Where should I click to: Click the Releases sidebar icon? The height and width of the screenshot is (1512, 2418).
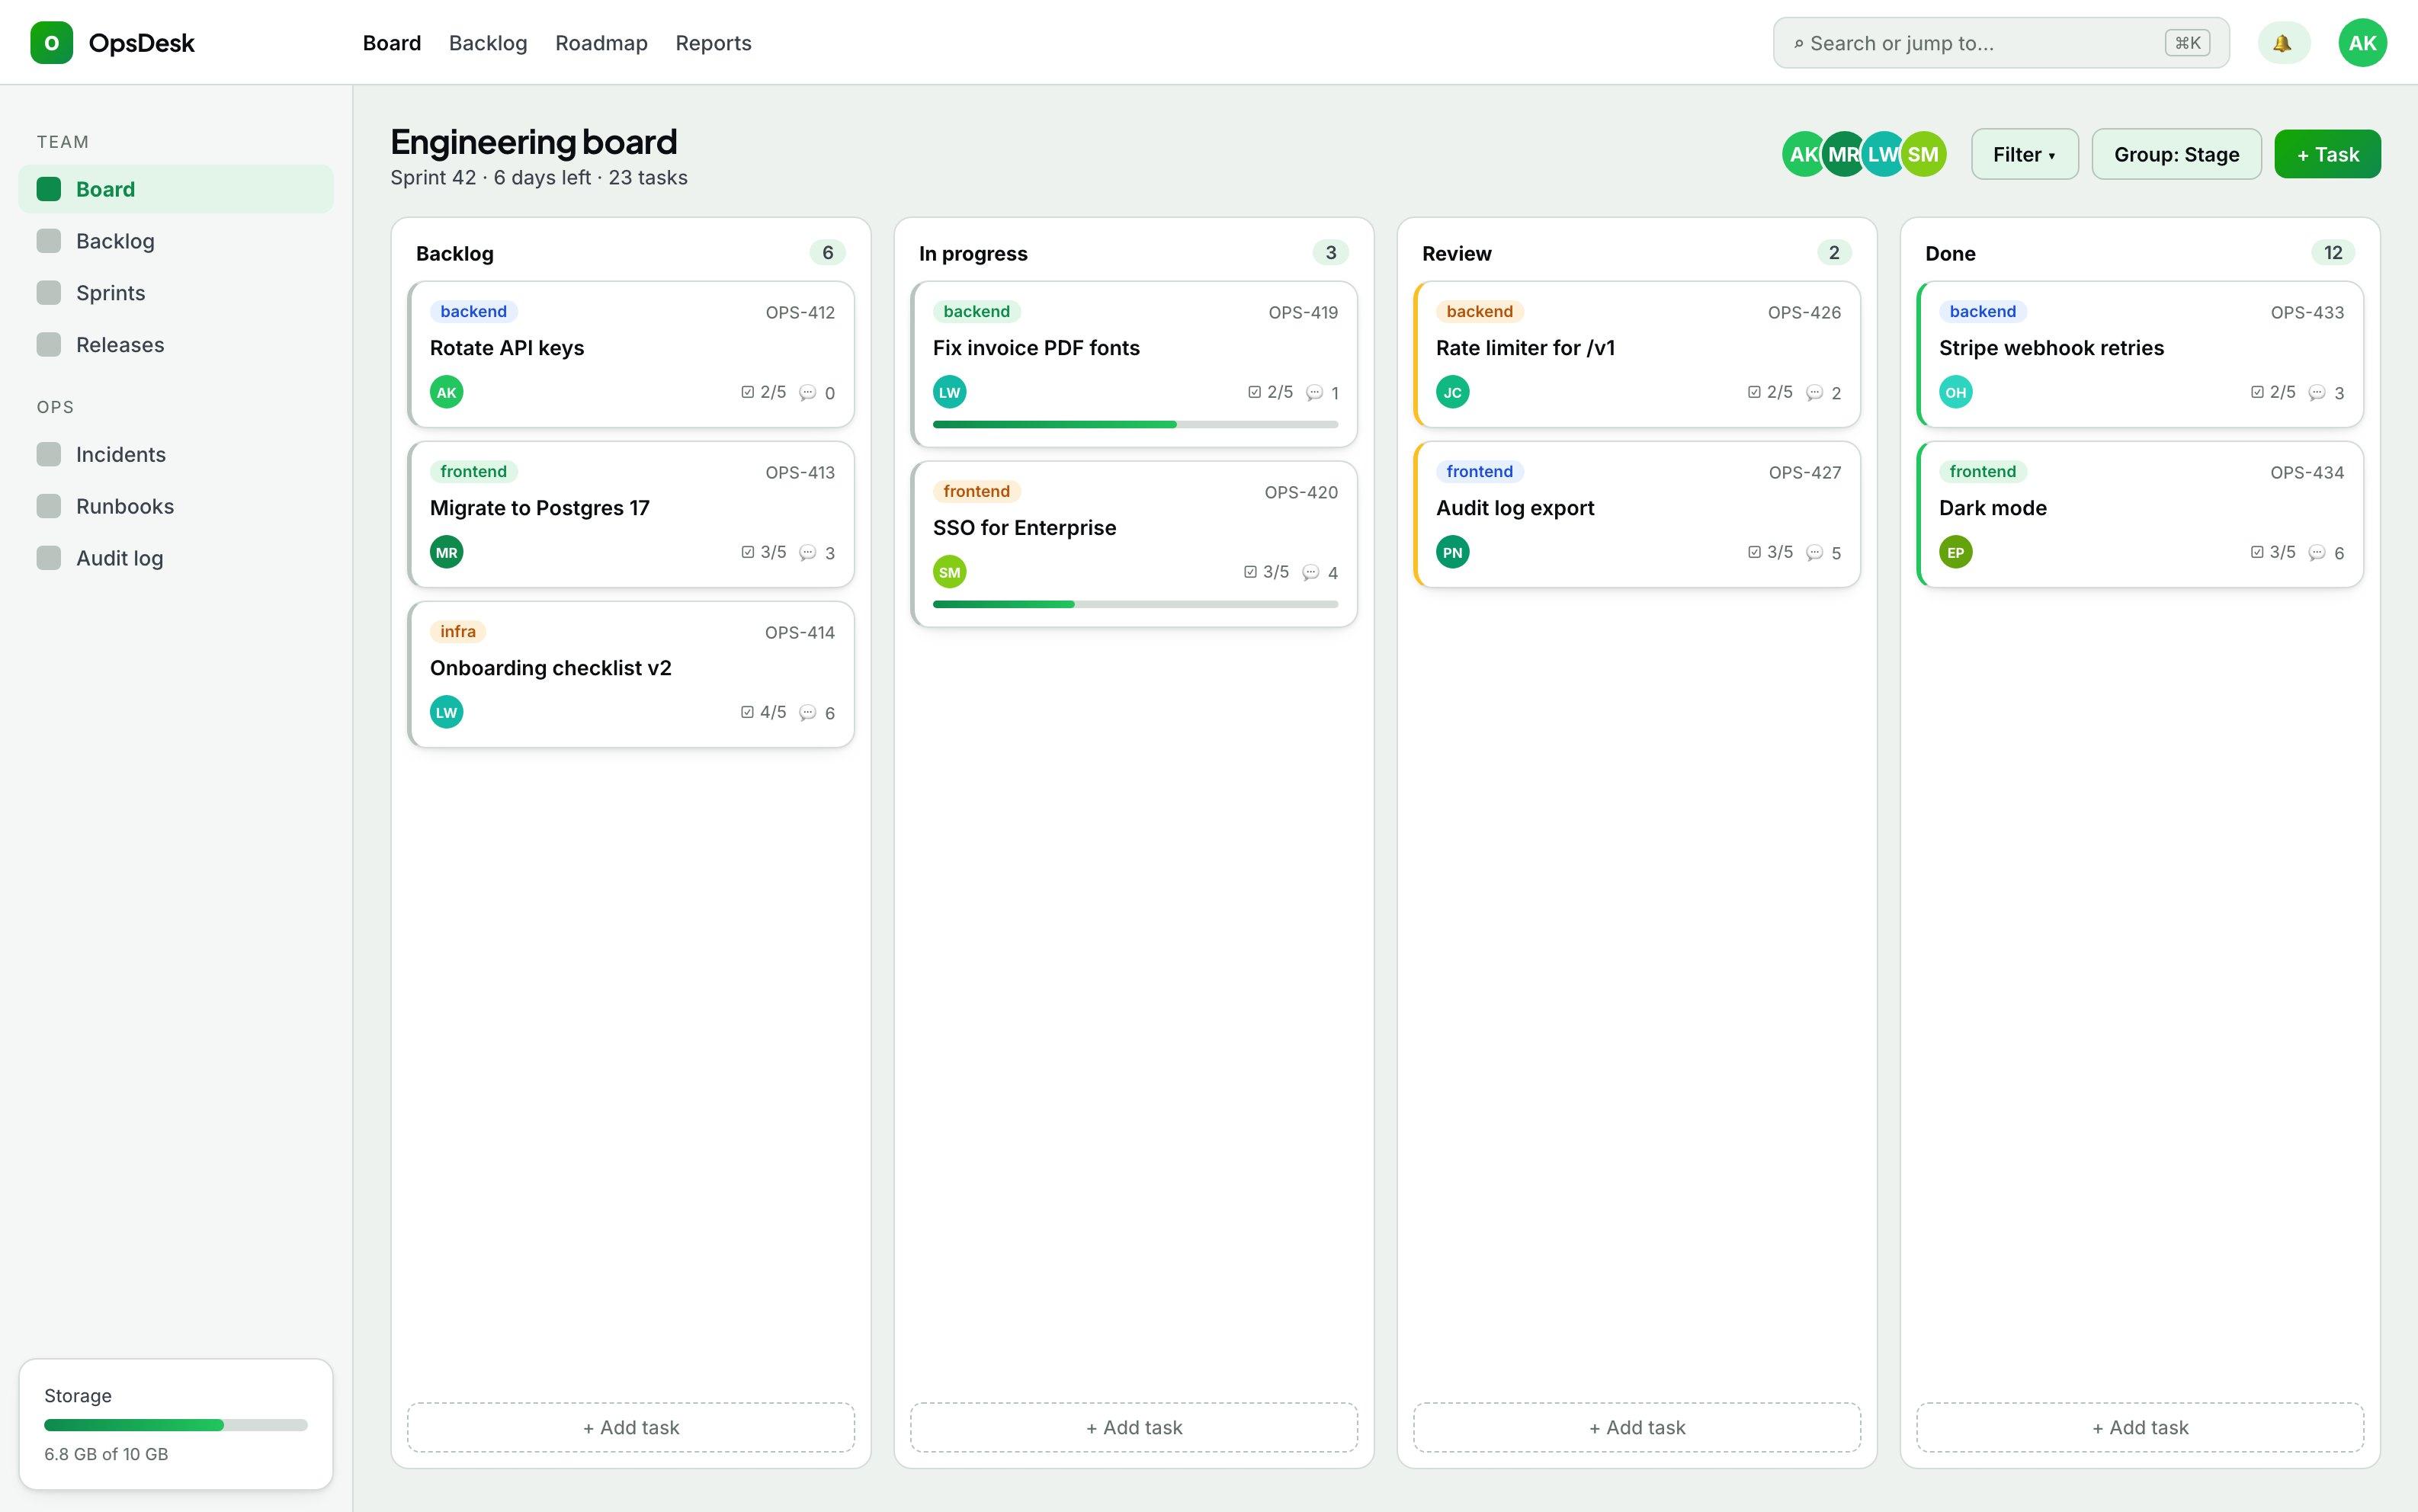click(49, 344)
